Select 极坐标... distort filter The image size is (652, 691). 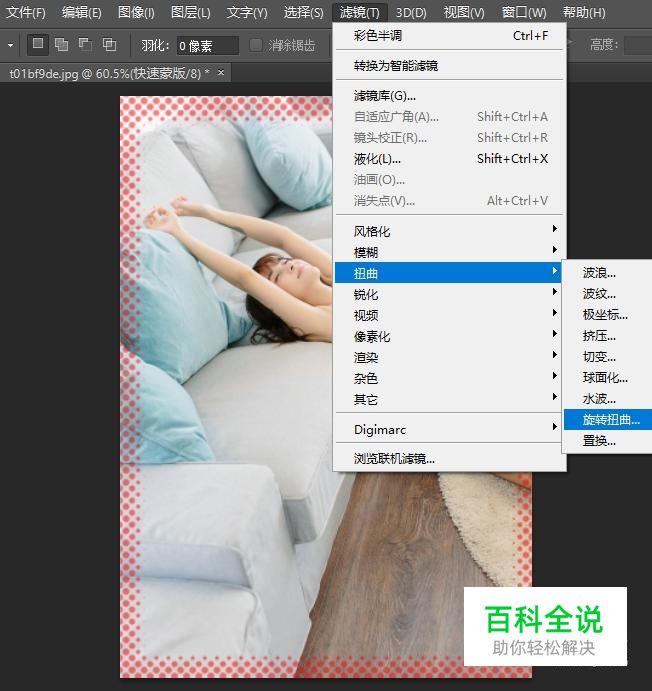[x=608, y=315]
